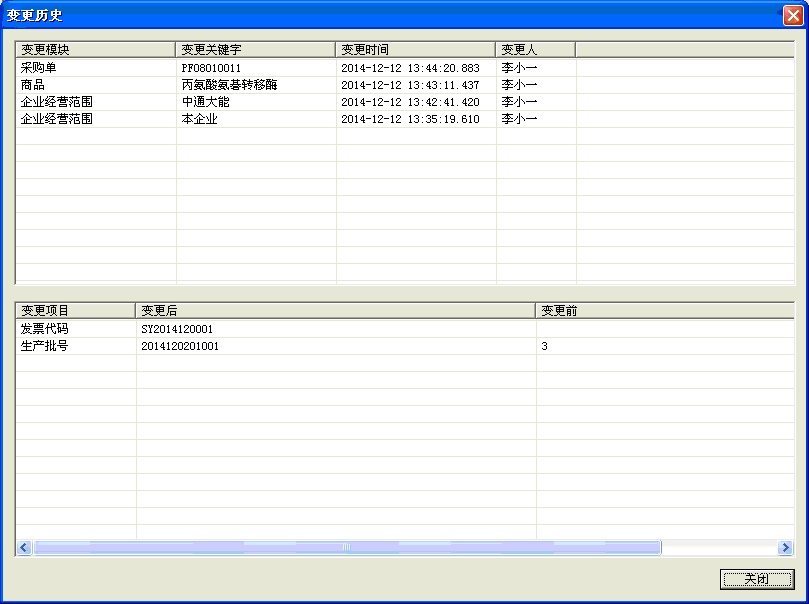
Task: Close the 变更历史 dialog window
Action: coord(793,15)
